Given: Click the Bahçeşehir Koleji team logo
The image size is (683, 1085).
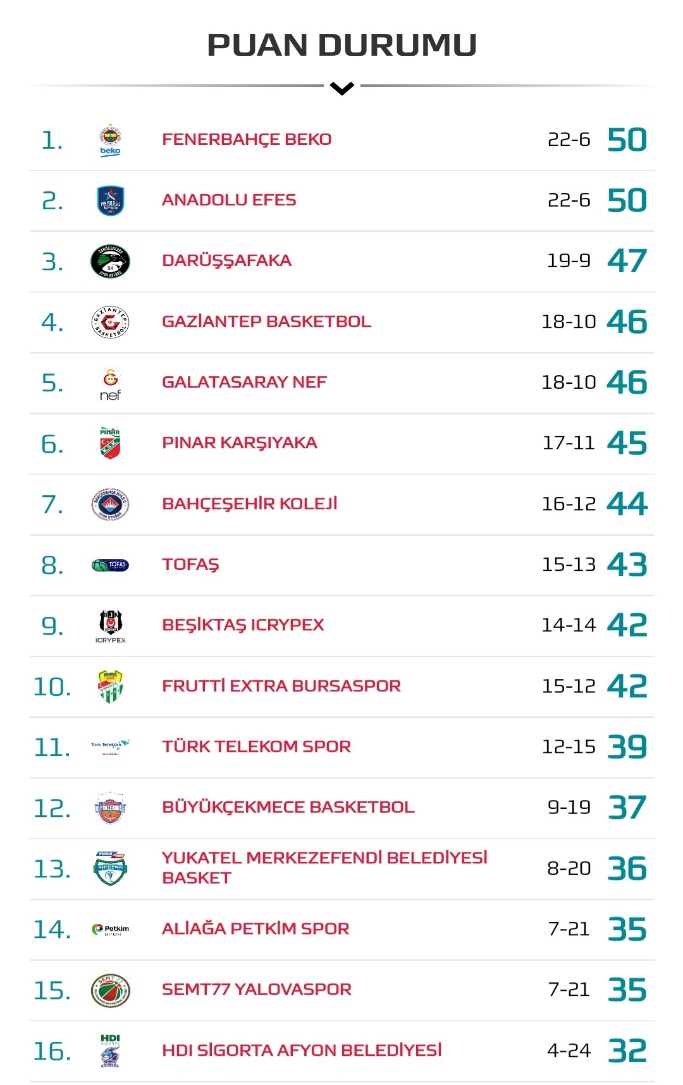Looking at the screenshot, I should pos(110,504).
